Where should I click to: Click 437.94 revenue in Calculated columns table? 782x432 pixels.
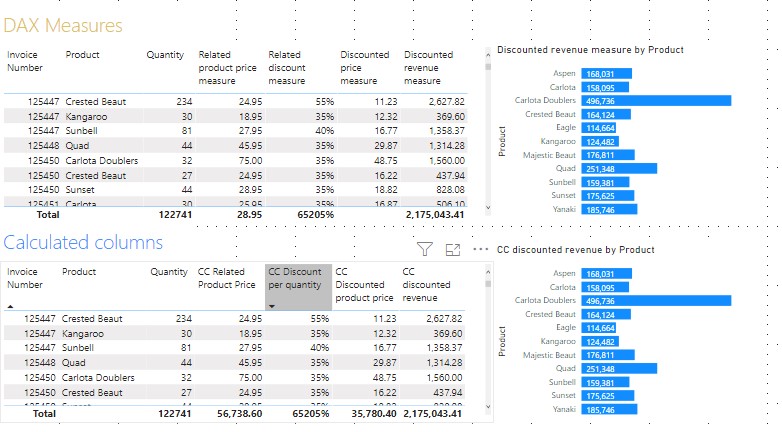(x=446, y=393)
